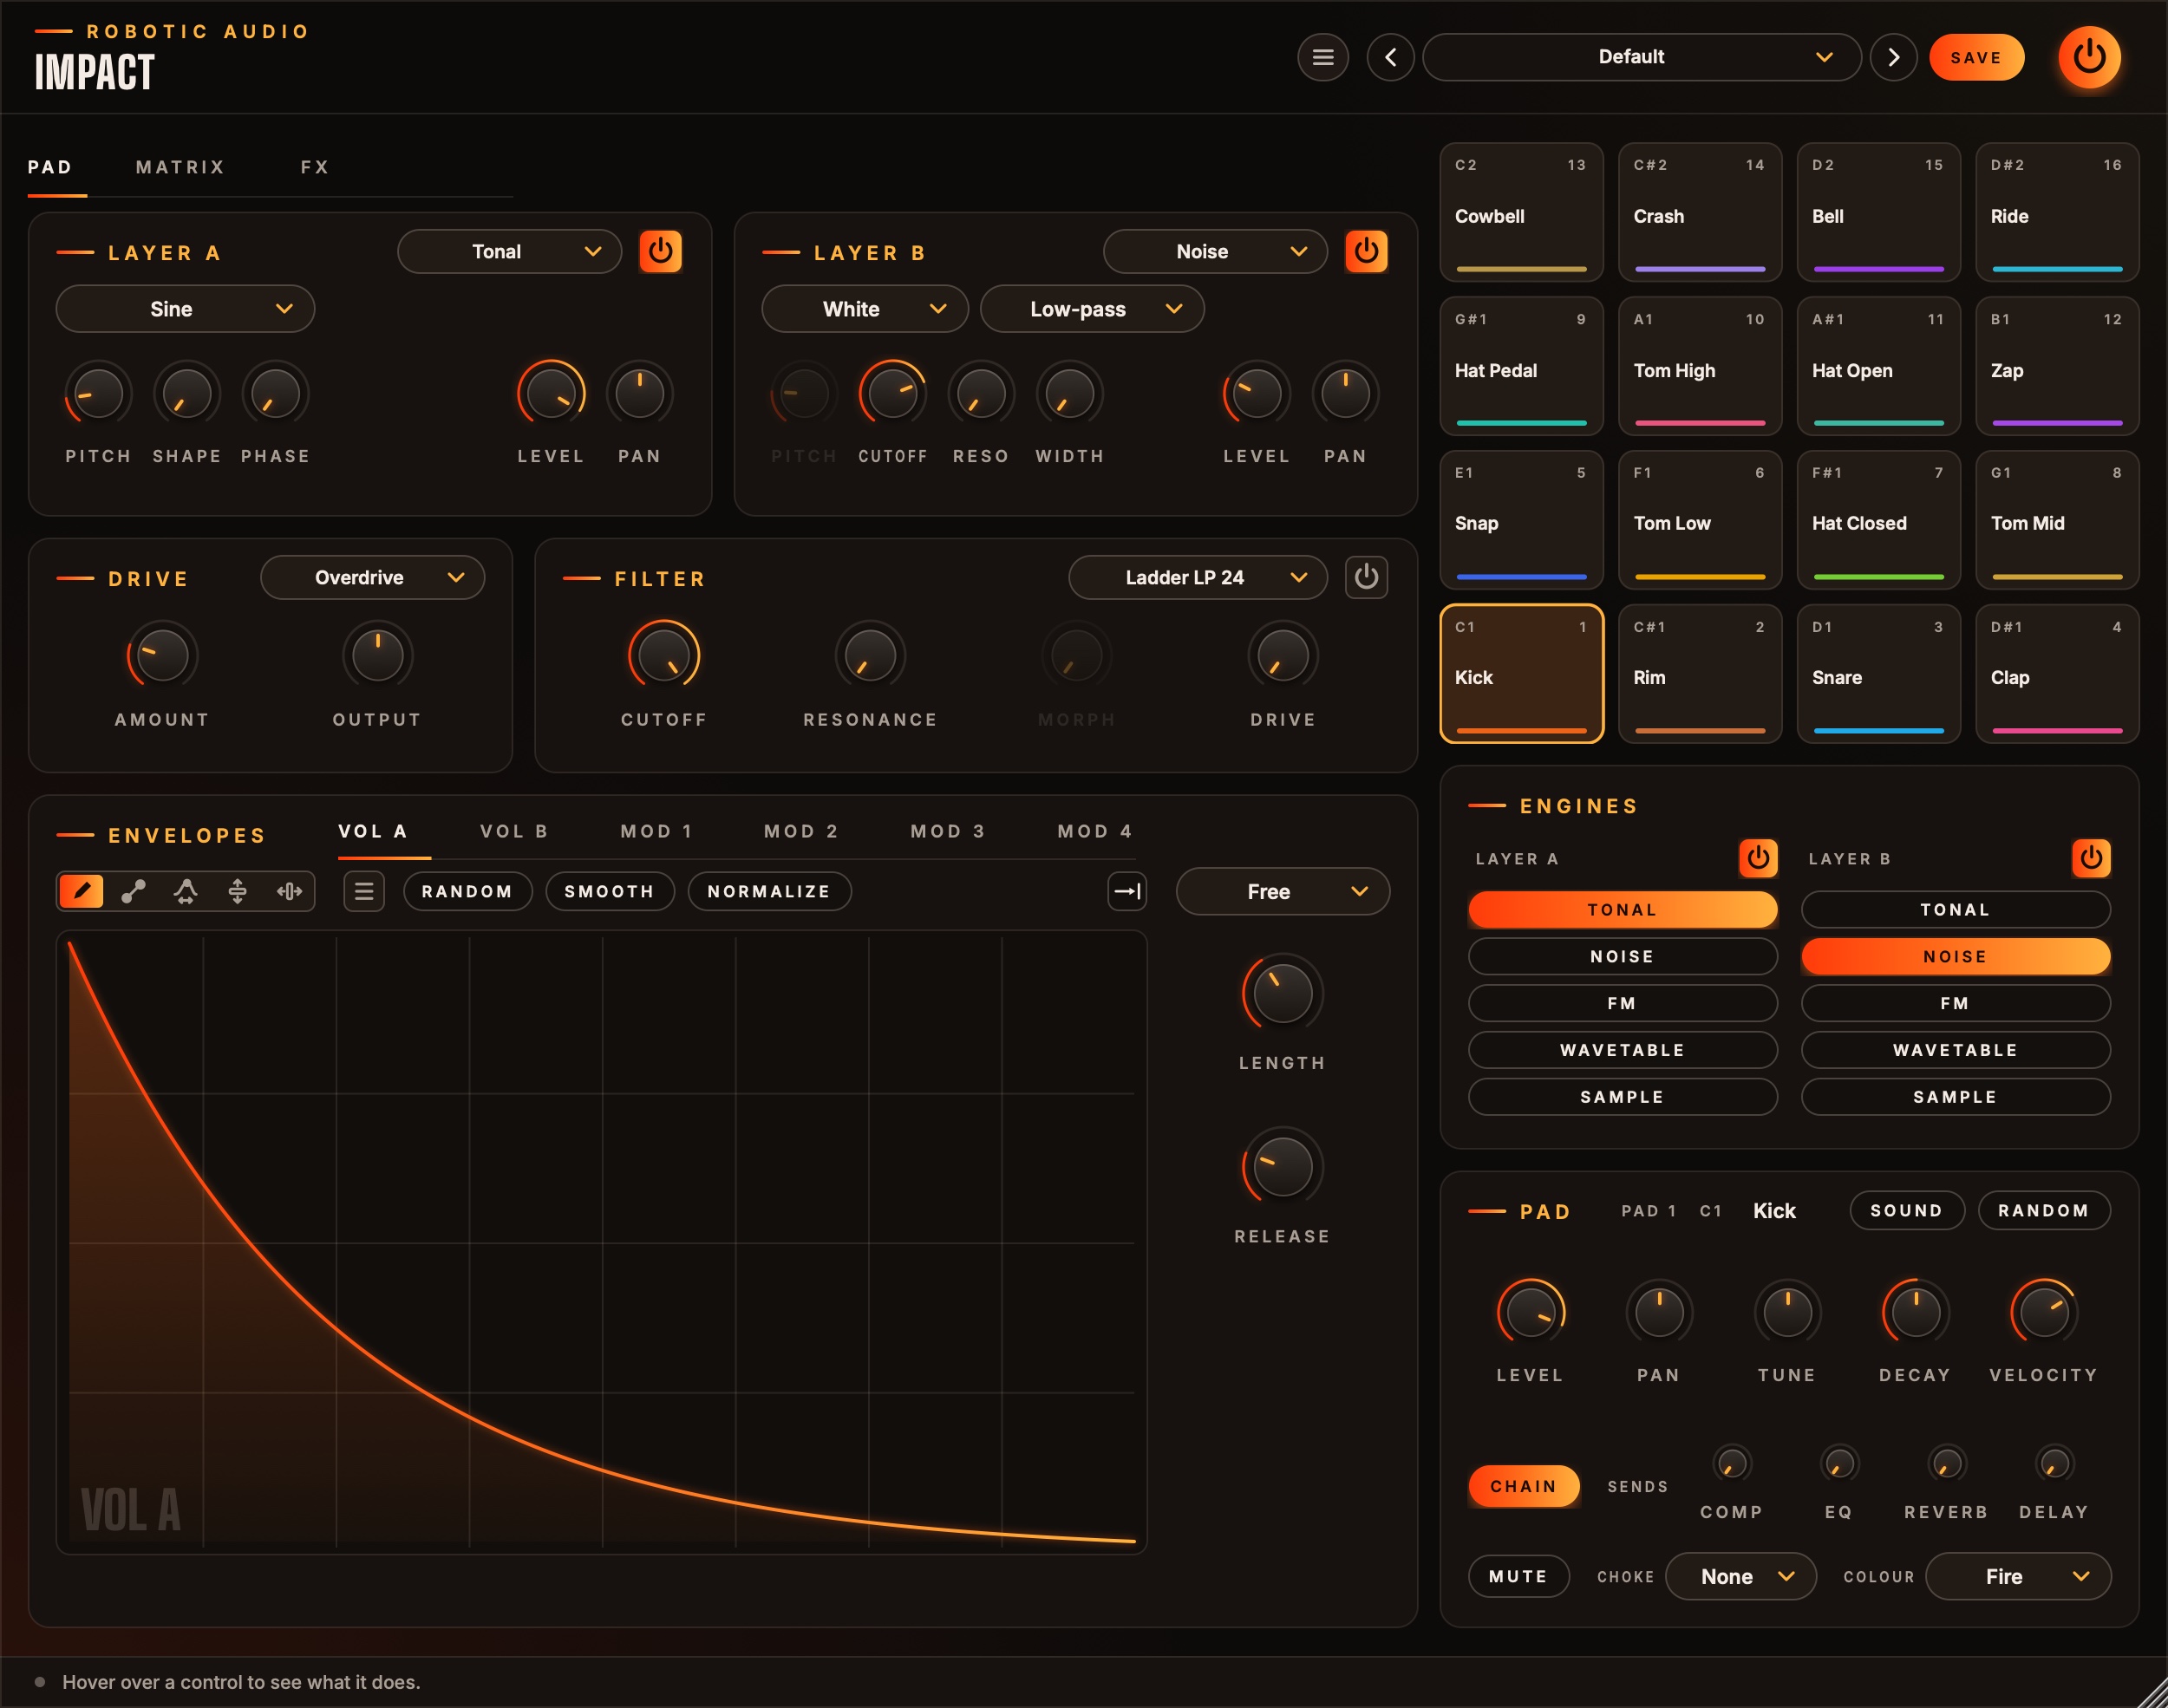Click the REVERB send knob

coord(1946,1464)
